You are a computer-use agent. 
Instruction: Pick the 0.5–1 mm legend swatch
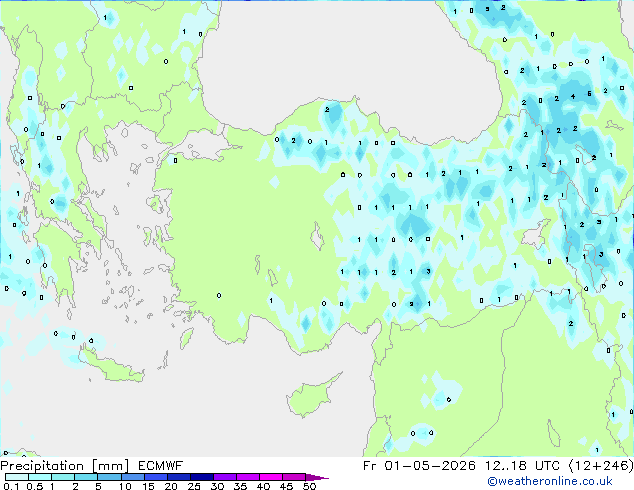[40, 477]
